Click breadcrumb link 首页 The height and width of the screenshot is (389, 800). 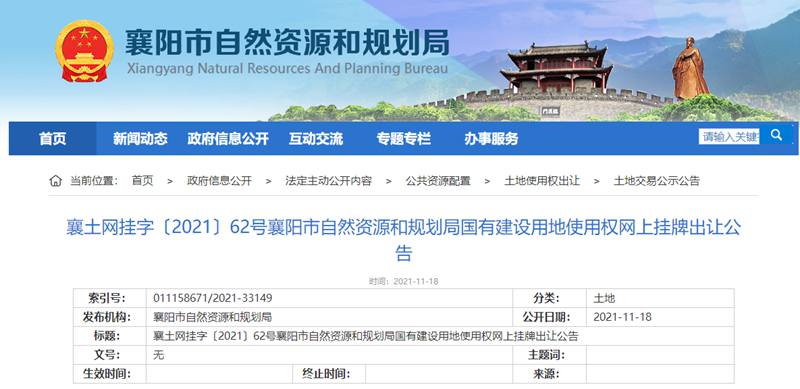142,180
